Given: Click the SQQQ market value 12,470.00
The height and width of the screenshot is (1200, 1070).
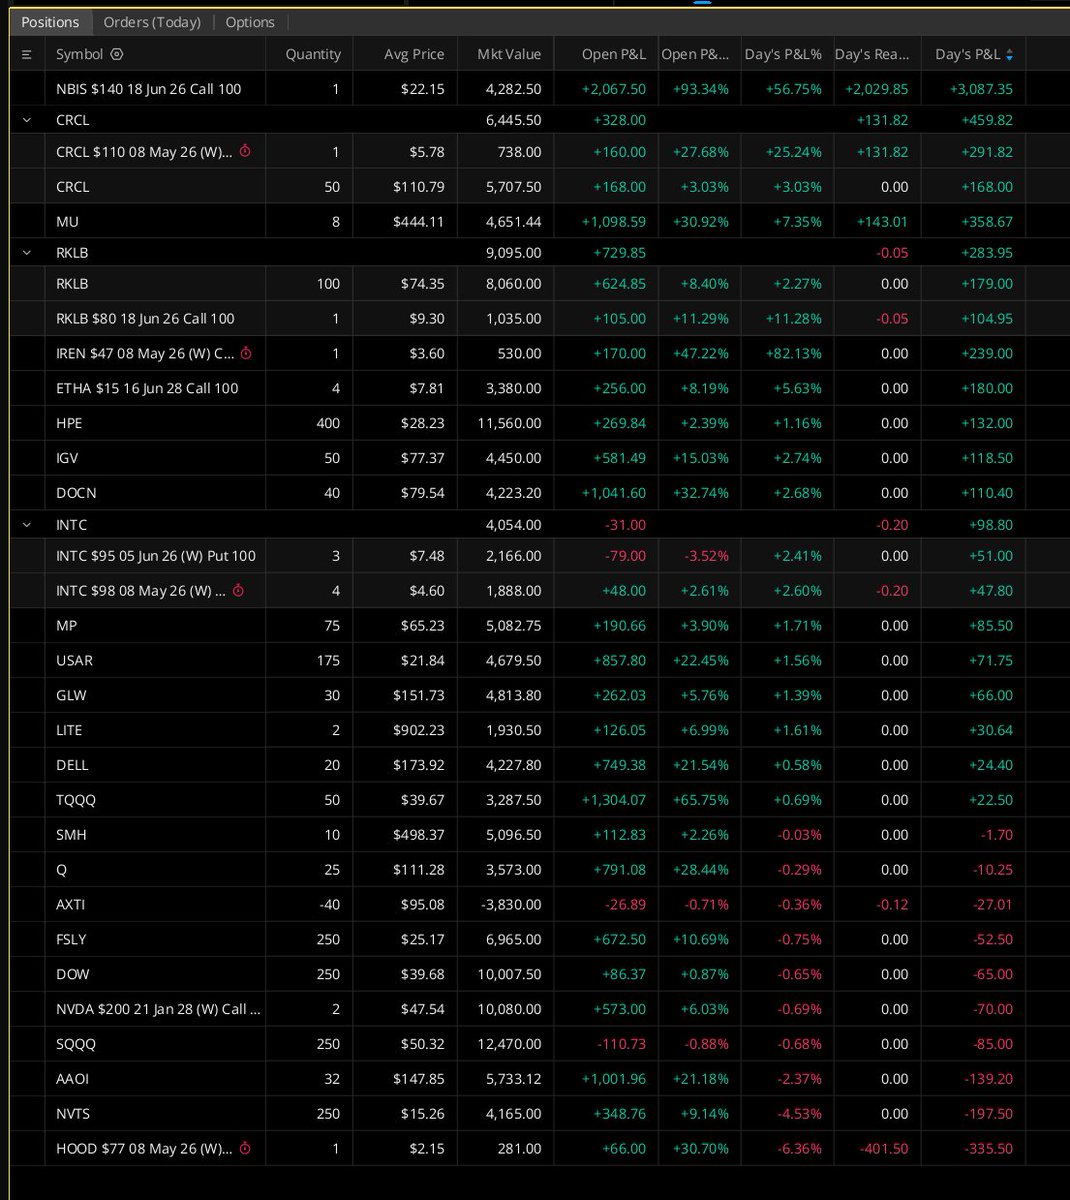Looking at the screenshot, I should pos(509,1044).
